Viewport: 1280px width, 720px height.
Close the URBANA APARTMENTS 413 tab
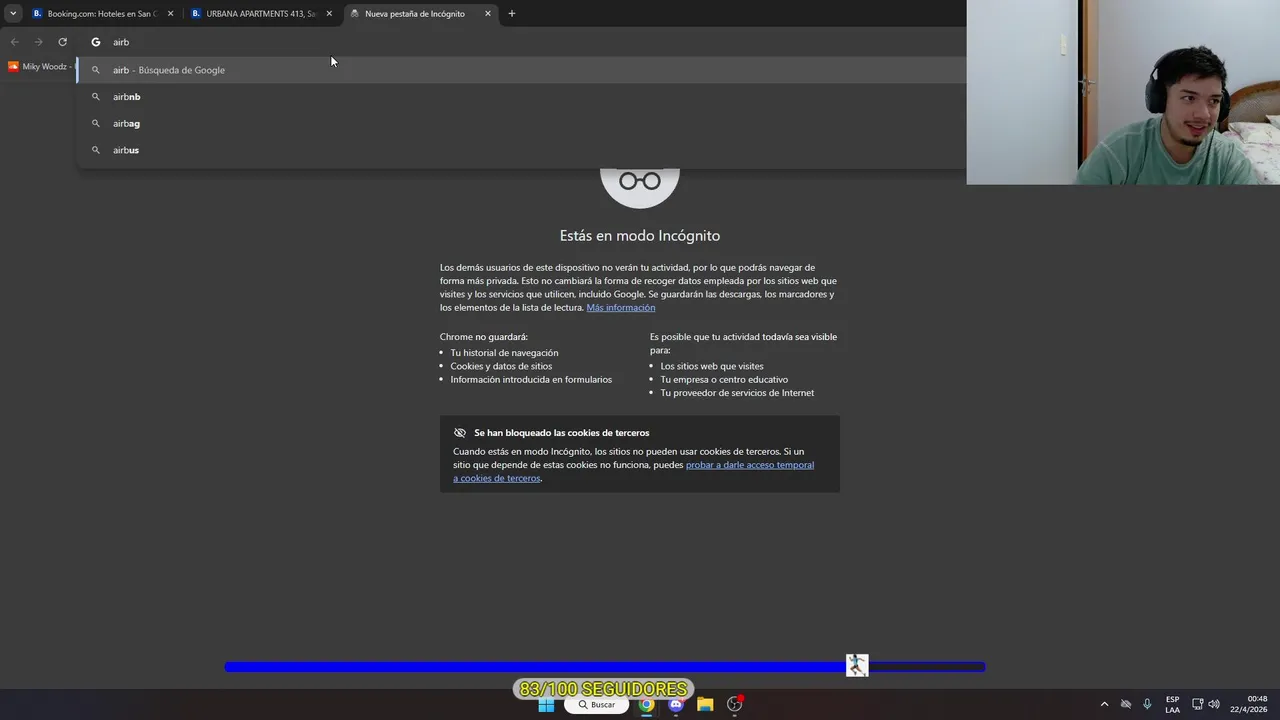click(329, 14)
